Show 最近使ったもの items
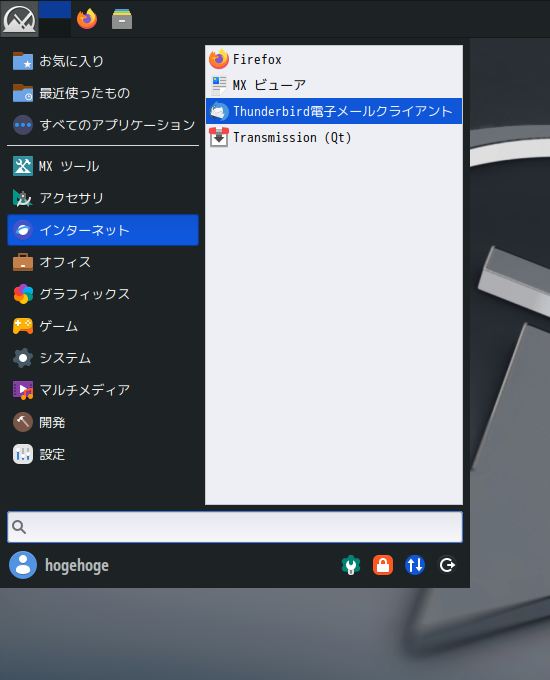This screenshot has height=680, width=550. pos(103,93)
